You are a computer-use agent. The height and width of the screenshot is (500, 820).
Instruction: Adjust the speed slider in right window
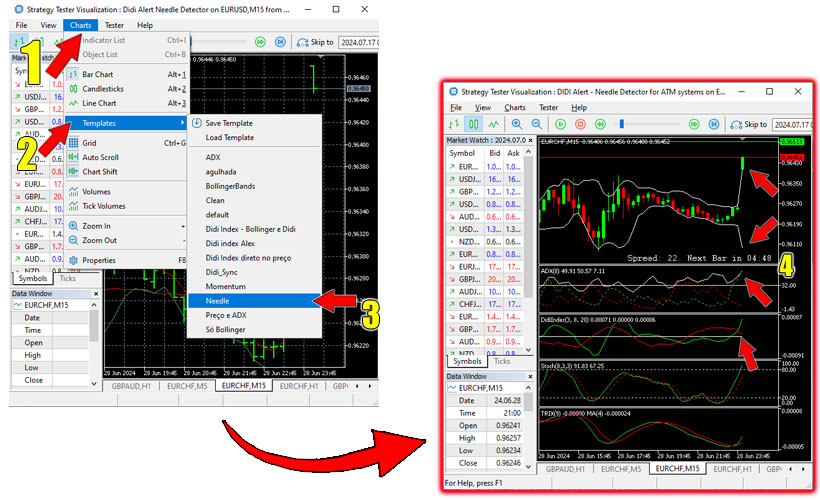click(622, 124)
